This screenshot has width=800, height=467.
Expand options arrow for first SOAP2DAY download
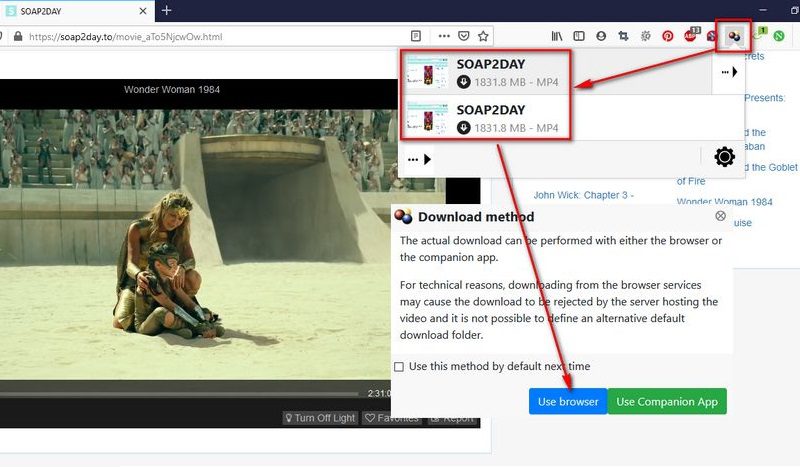point(730,72)
